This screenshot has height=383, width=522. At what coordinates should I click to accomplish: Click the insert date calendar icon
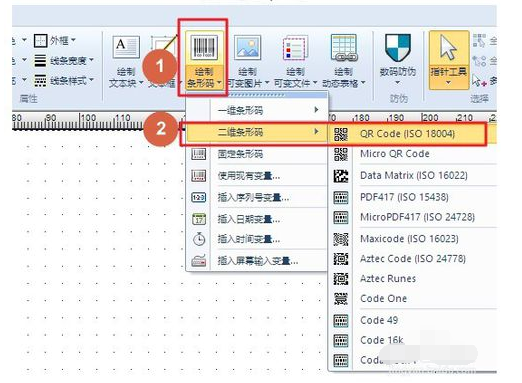point(199,219)
